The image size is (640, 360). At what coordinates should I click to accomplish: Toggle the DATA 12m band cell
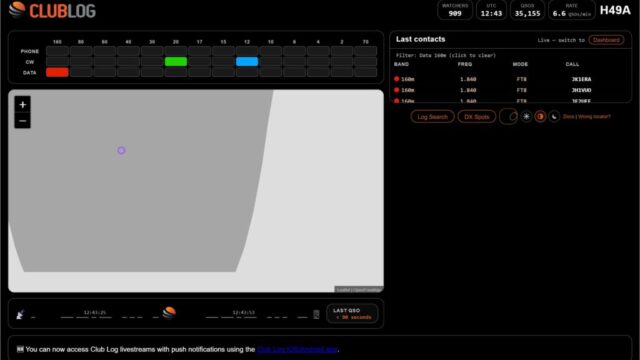tap(247, 72)
